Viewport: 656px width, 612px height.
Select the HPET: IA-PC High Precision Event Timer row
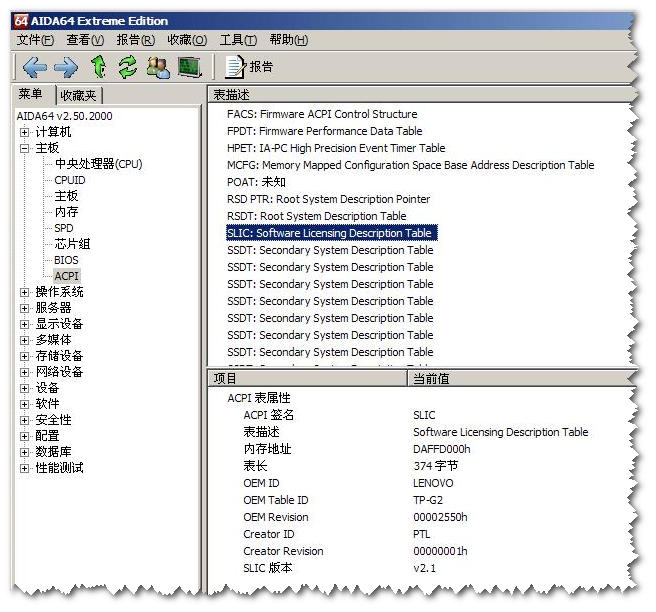[x=336, y=148]
